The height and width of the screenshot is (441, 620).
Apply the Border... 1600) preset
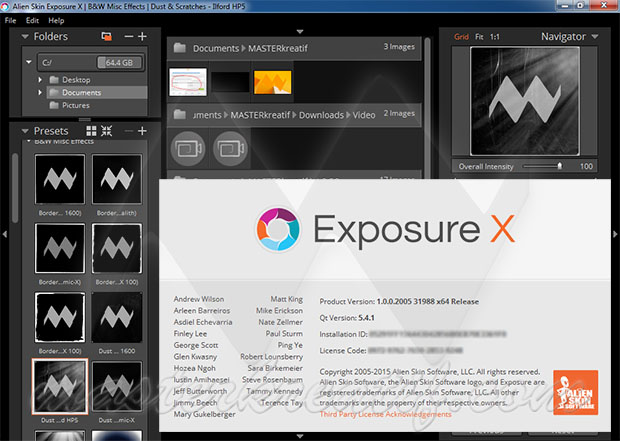click(x=60, y=179)
